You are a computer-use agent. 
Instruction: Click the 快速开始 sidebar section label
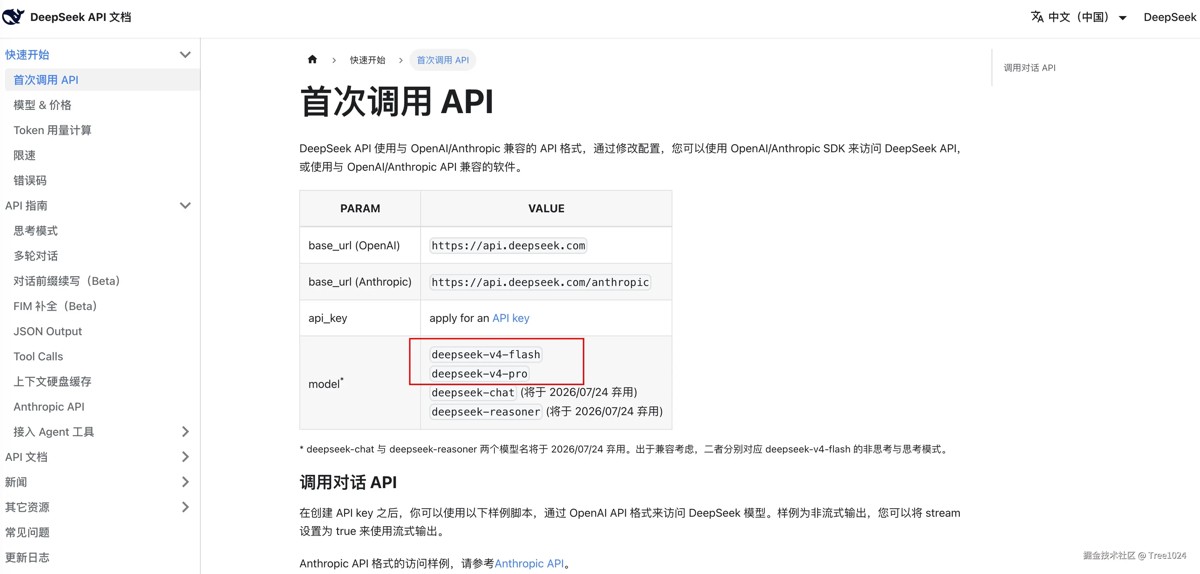coord(27,55)
